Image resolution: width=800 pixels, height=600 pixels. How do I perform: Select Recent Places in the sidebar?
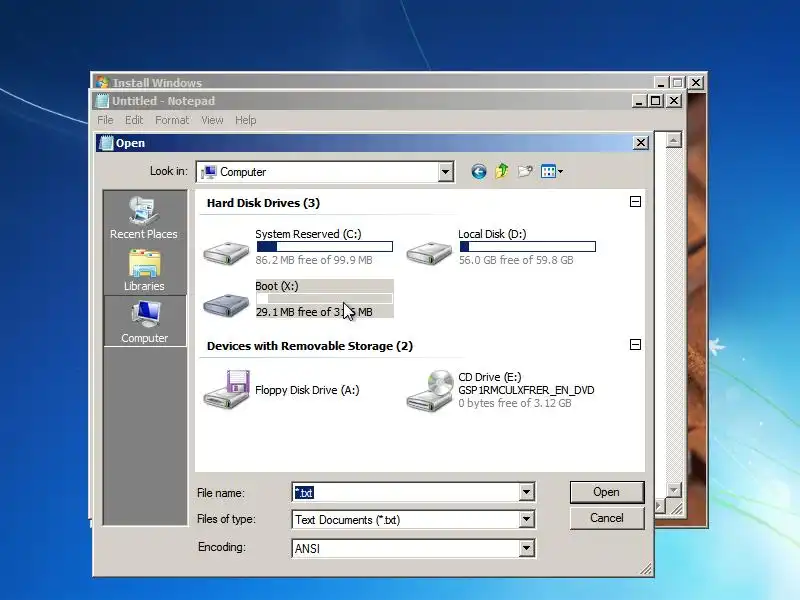(x=144, y=218)
